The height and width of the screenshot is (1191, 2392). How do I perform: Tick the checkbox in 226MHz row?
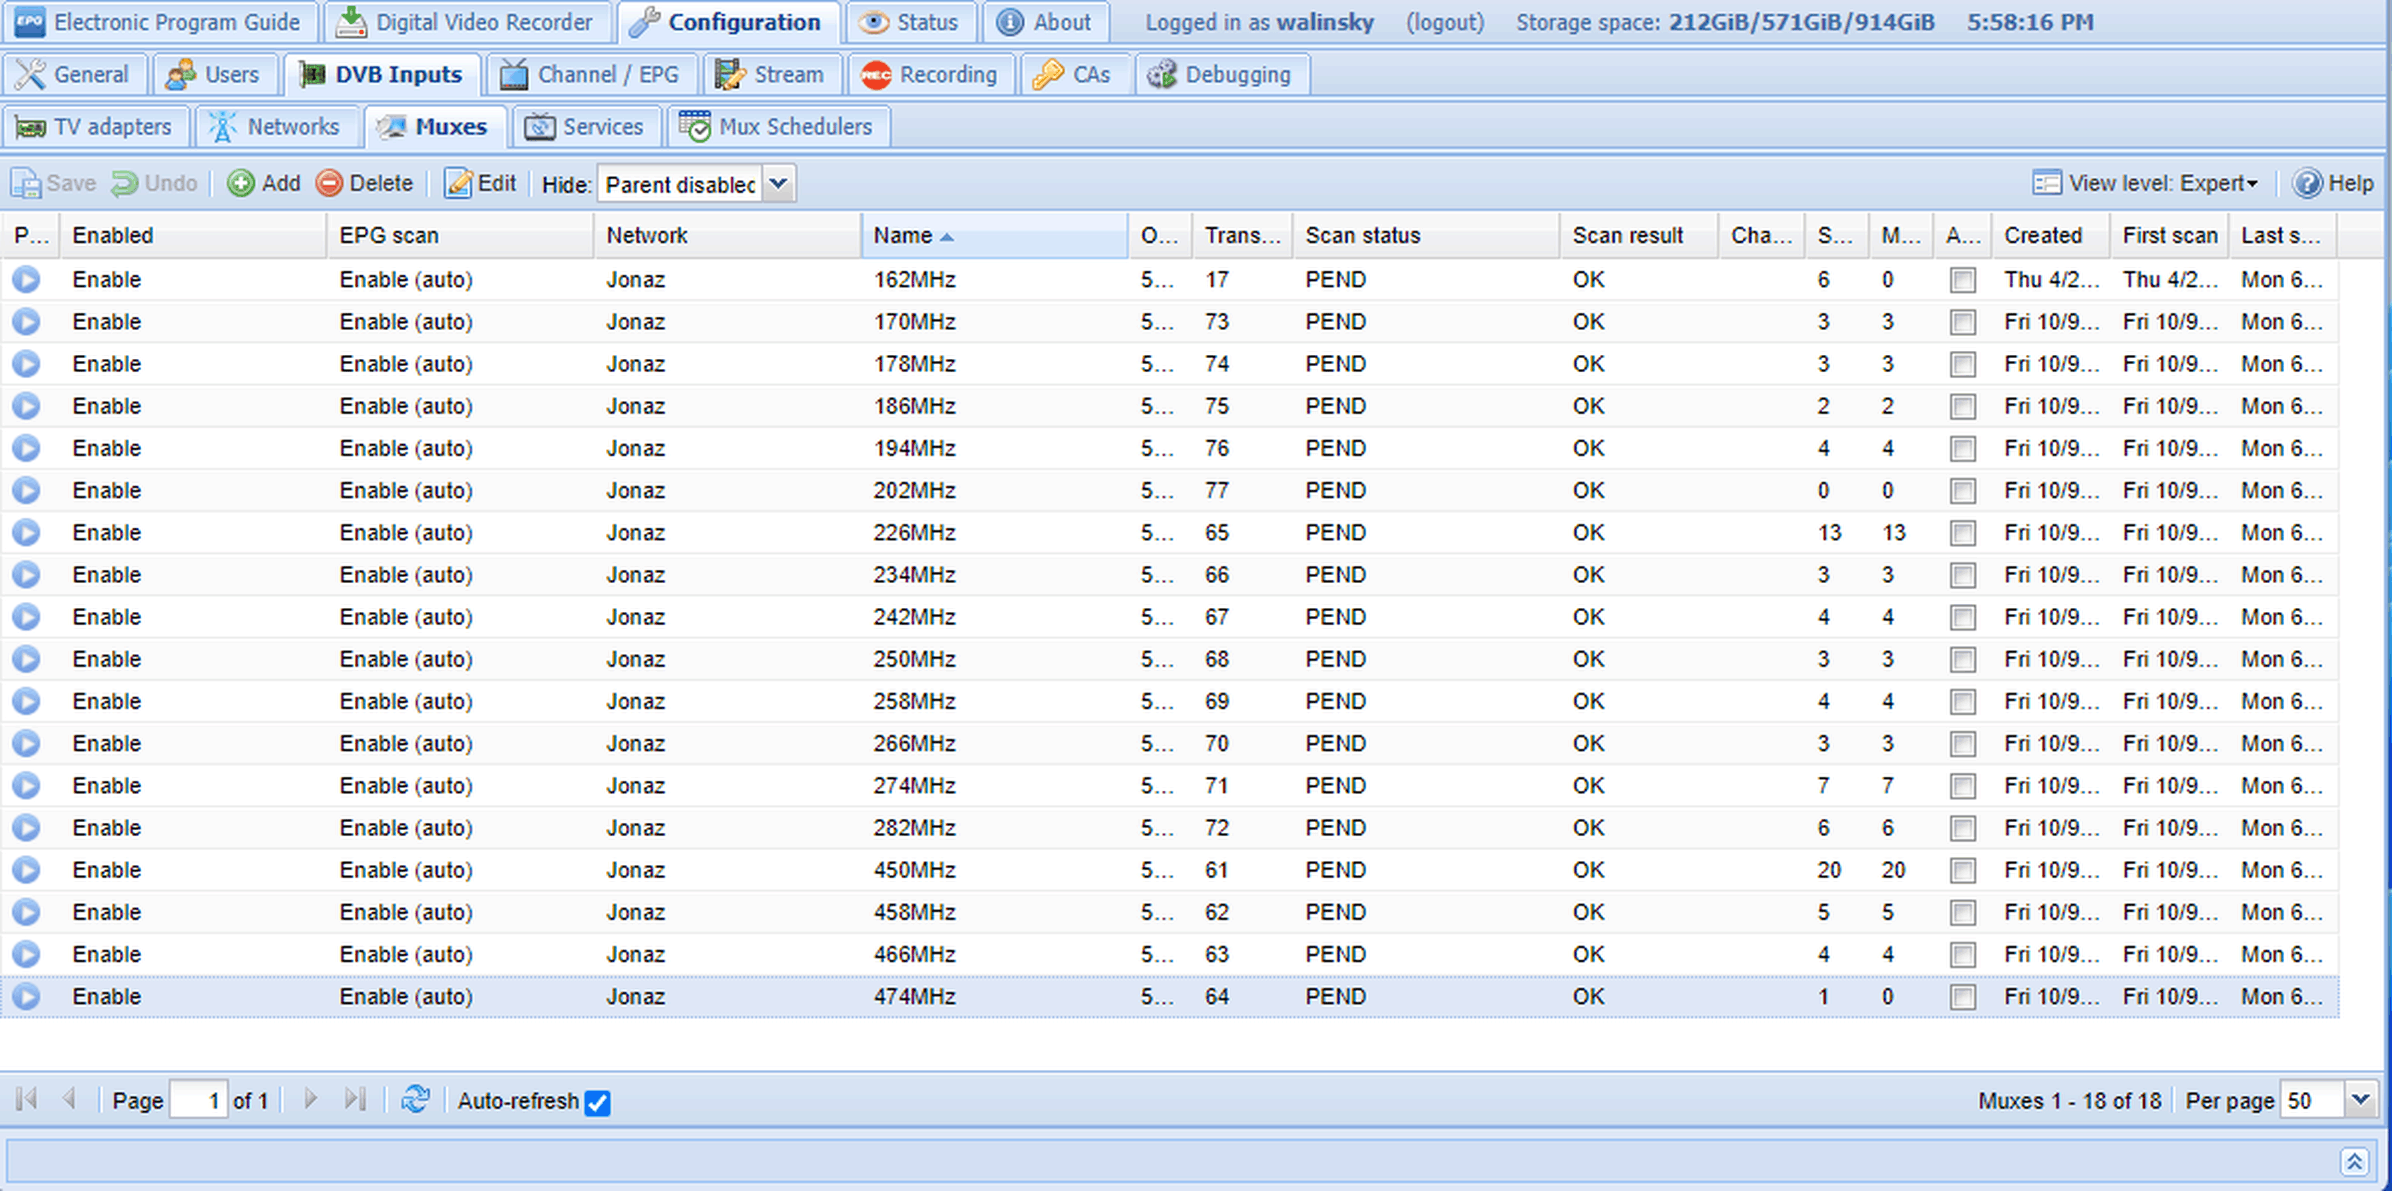1963,533
